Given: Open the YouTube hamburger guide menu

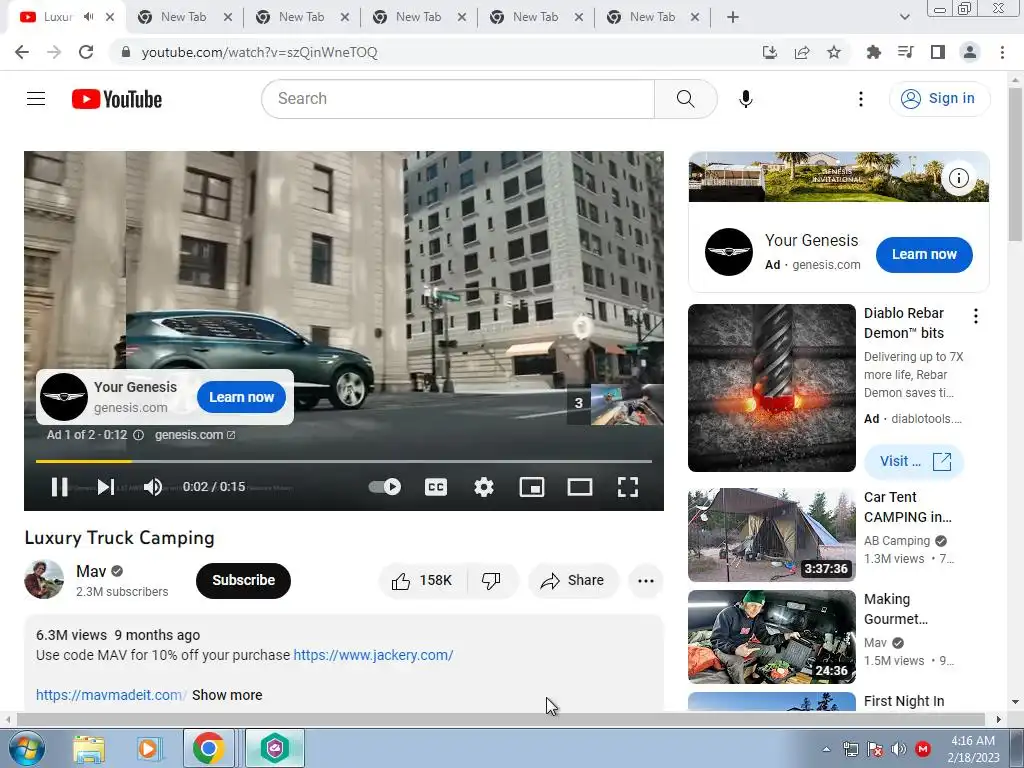Looking at the screenshot, I should pyautogui.click(x=36, y=99).
